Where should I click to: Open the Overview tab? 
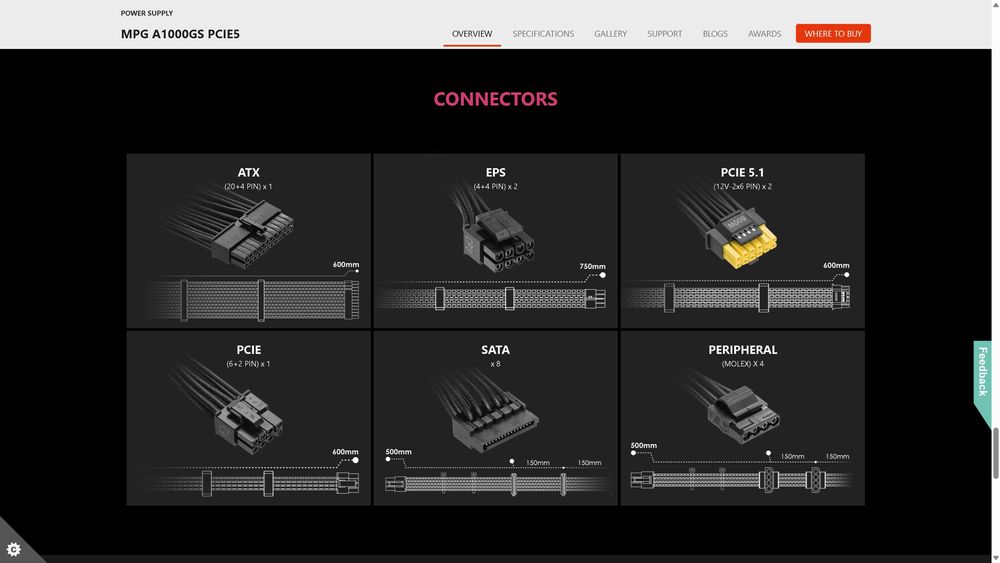click(472, 34)
